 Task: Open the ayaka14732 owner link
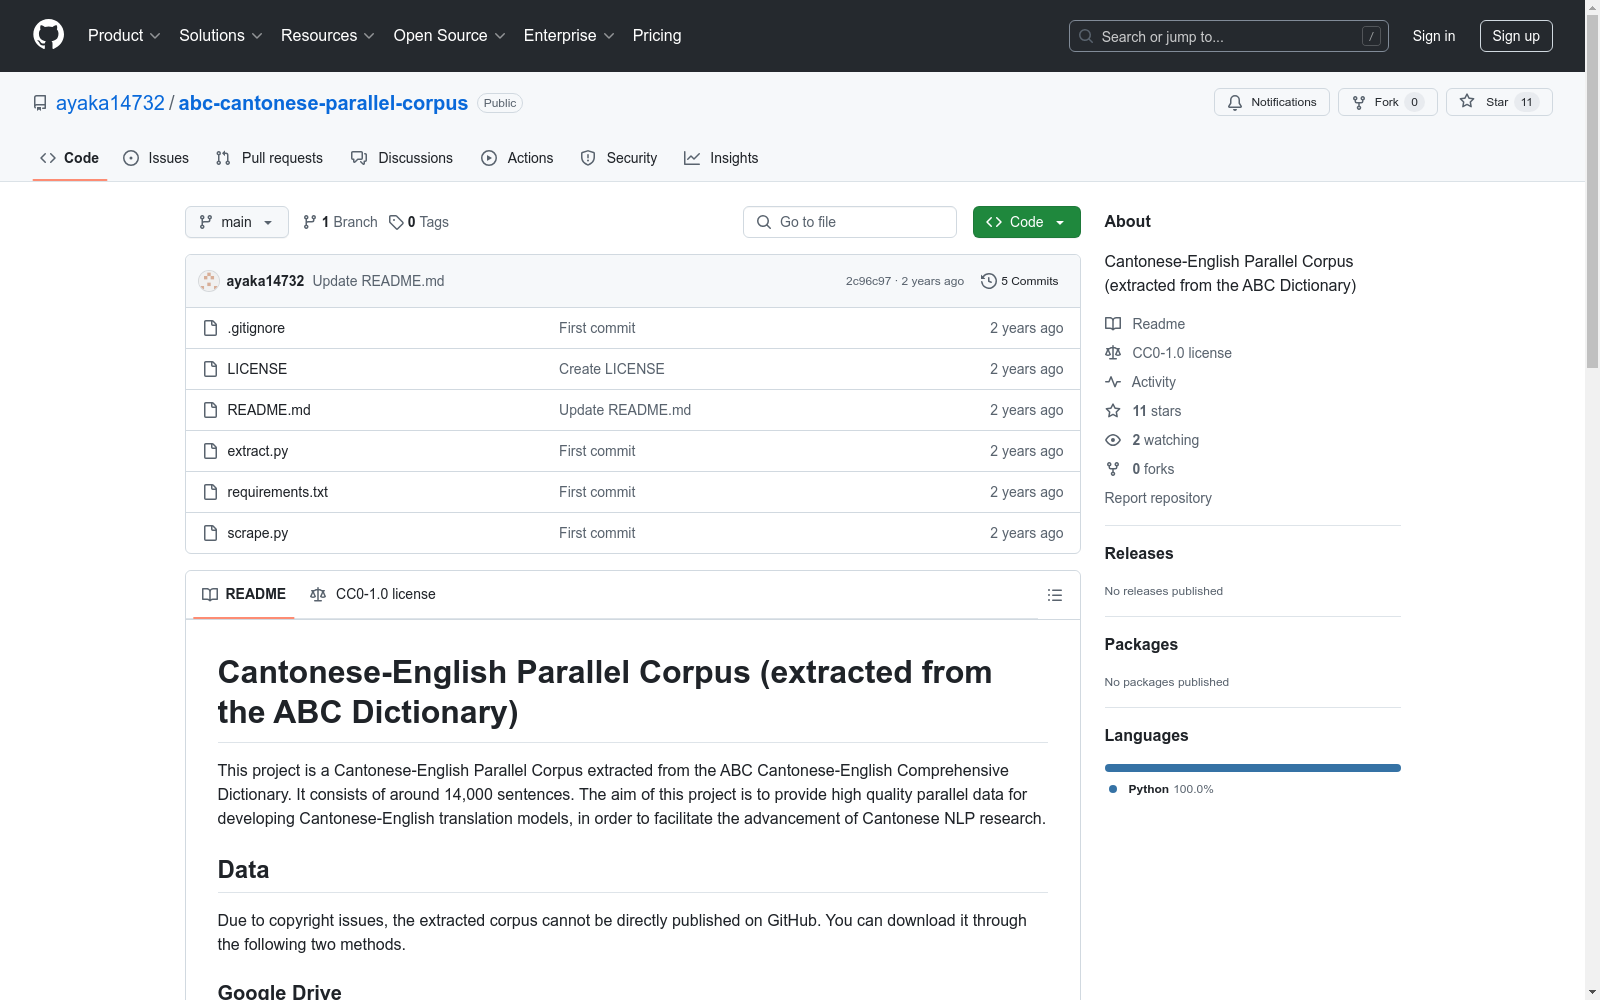[x=110, y=103]
